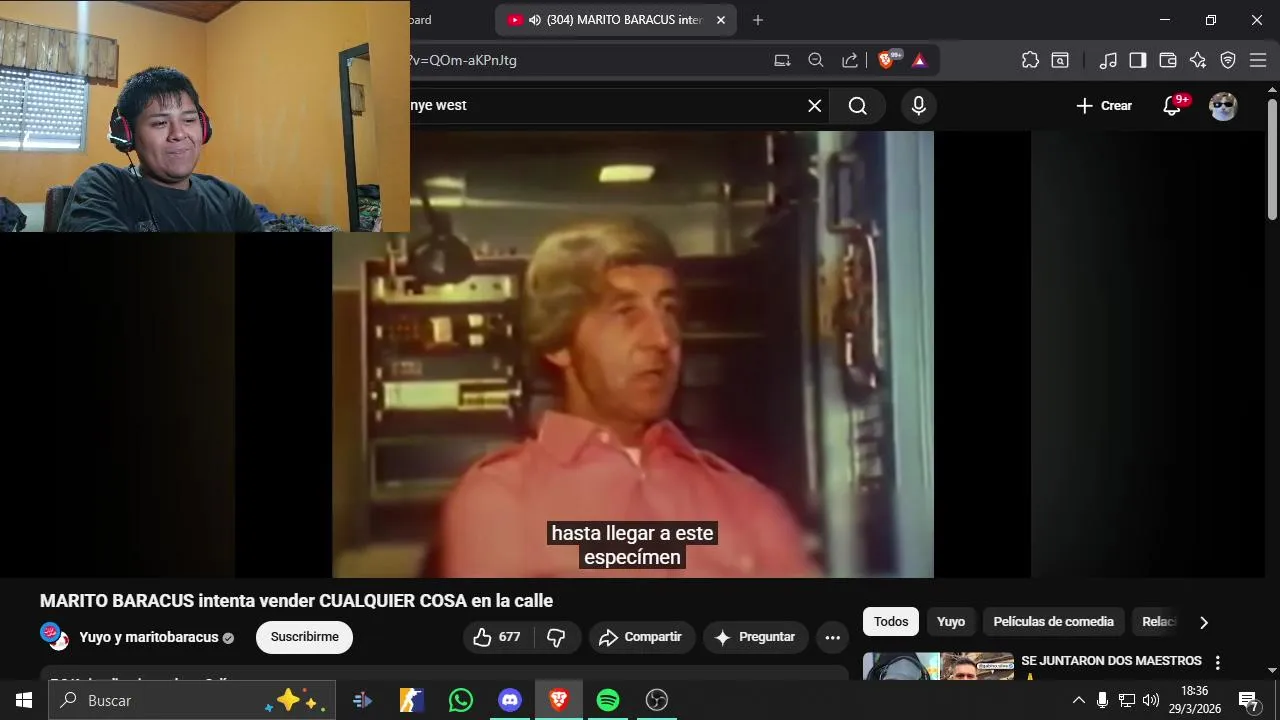Image resolution: width=1280 pixels, height=720 pixels.
Task: Open the YouTube account avatar menu
Action: click(x=1223, y=106)
